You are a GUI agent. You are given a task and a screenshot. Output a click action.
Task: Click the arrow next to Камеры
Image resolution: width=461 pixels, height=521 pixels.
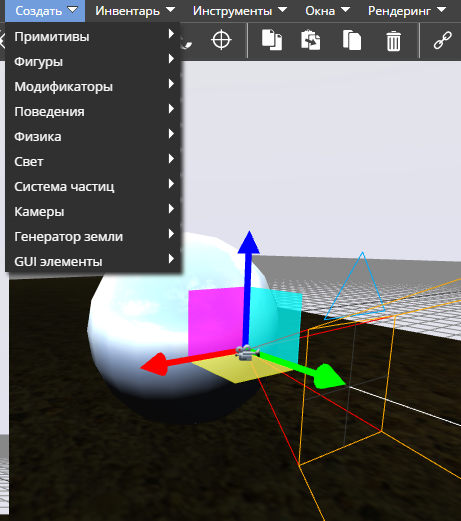pos(171,209)
